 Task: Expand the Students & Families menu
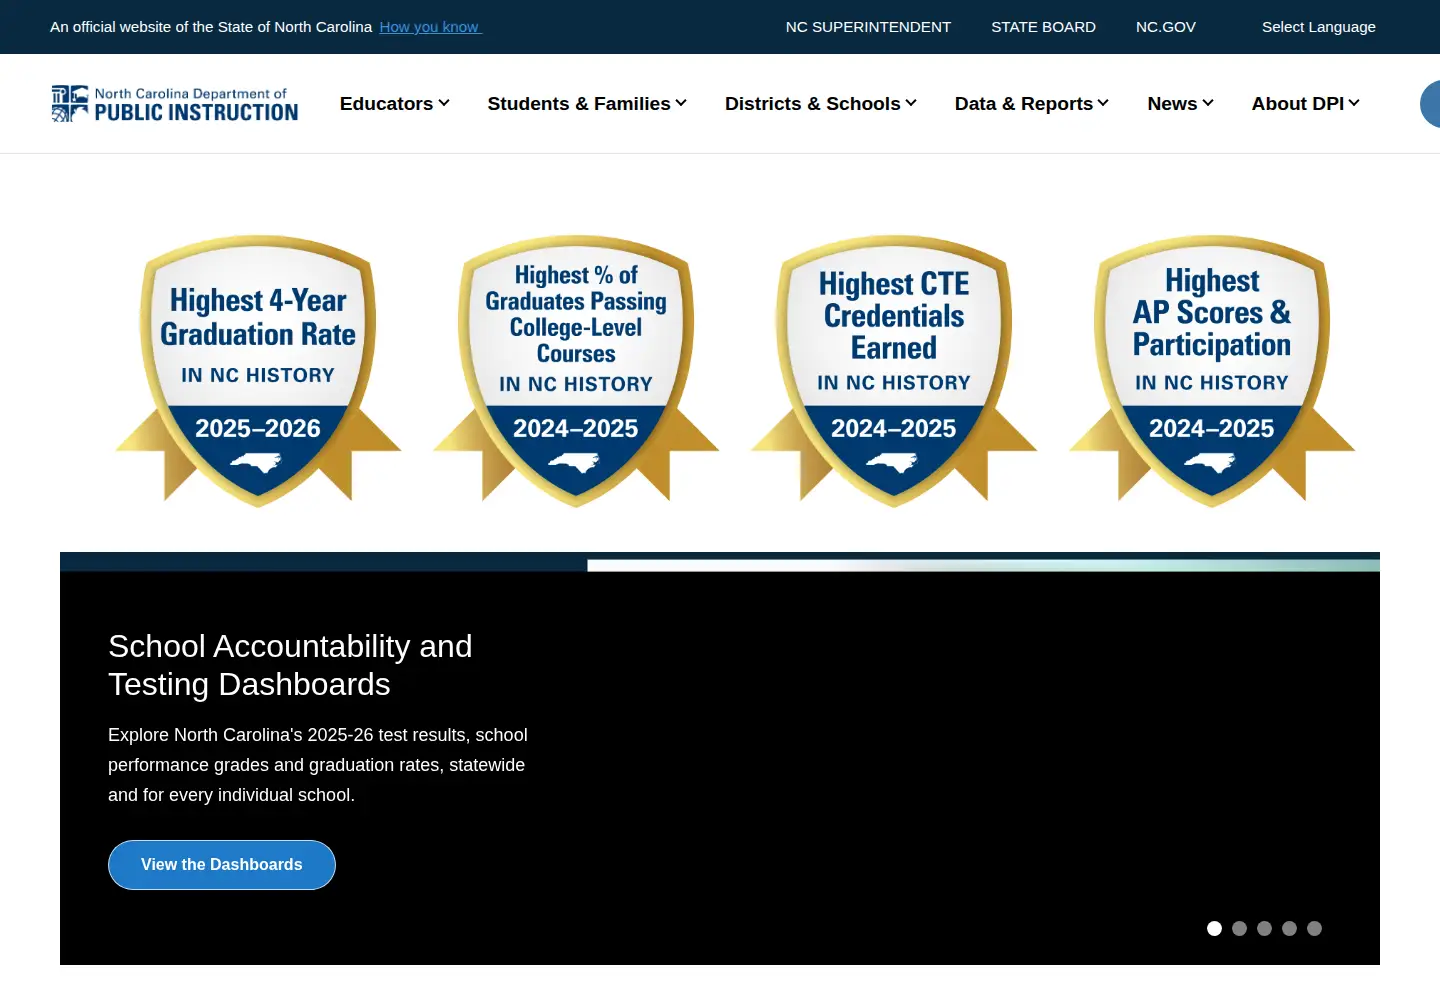587,104
